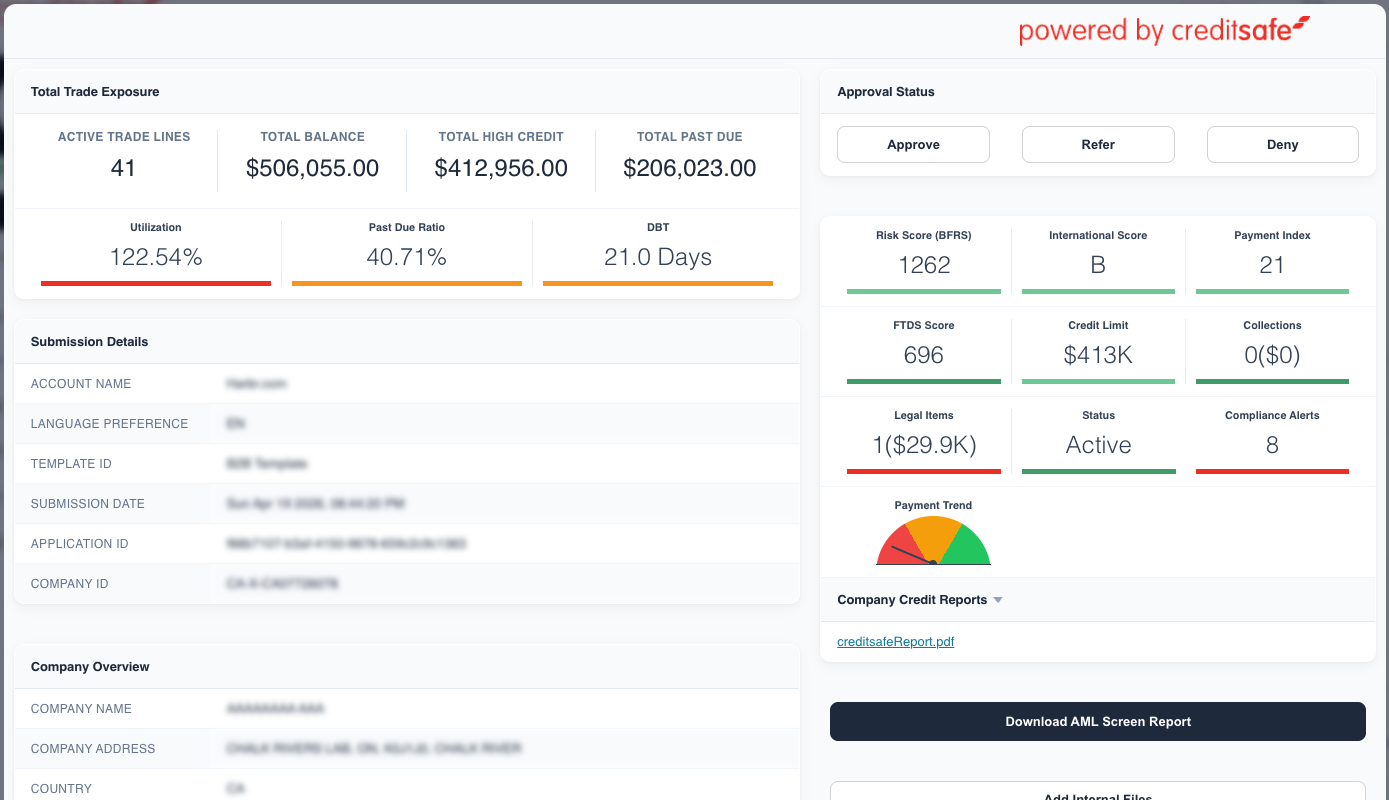Click the Add Internal Files button
Image resolution: width=1389 pixels, height=800 pixels.
[x=1097, y=792]
